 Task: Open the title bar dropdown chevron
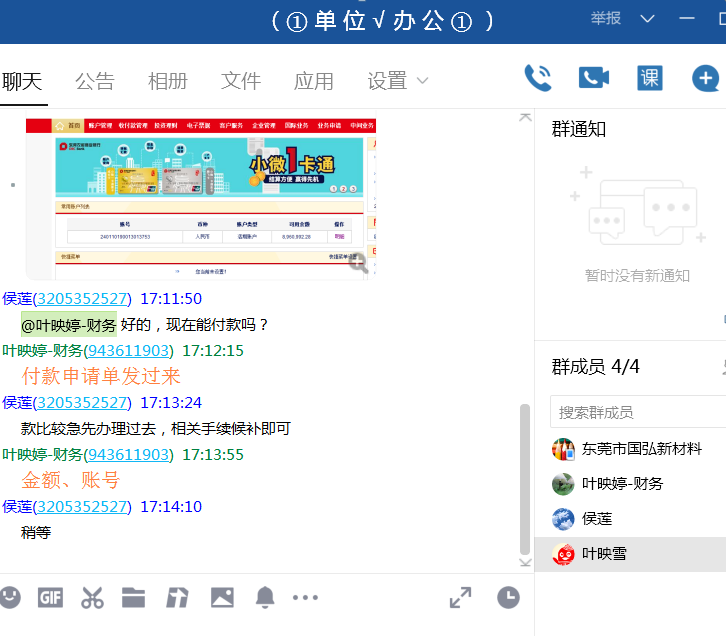click(647, 19)
